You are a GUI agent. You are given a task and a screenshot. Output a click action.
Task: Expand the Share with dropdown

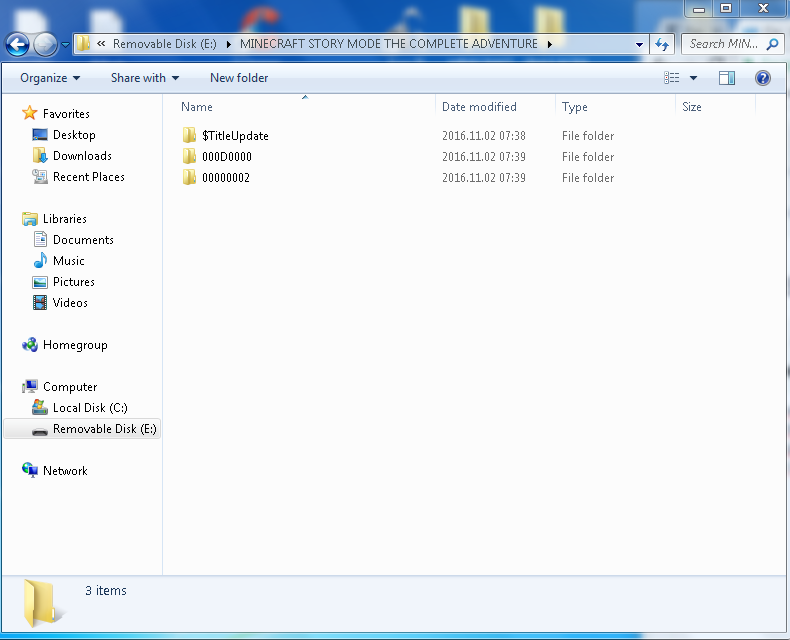(x=145, y=78)
